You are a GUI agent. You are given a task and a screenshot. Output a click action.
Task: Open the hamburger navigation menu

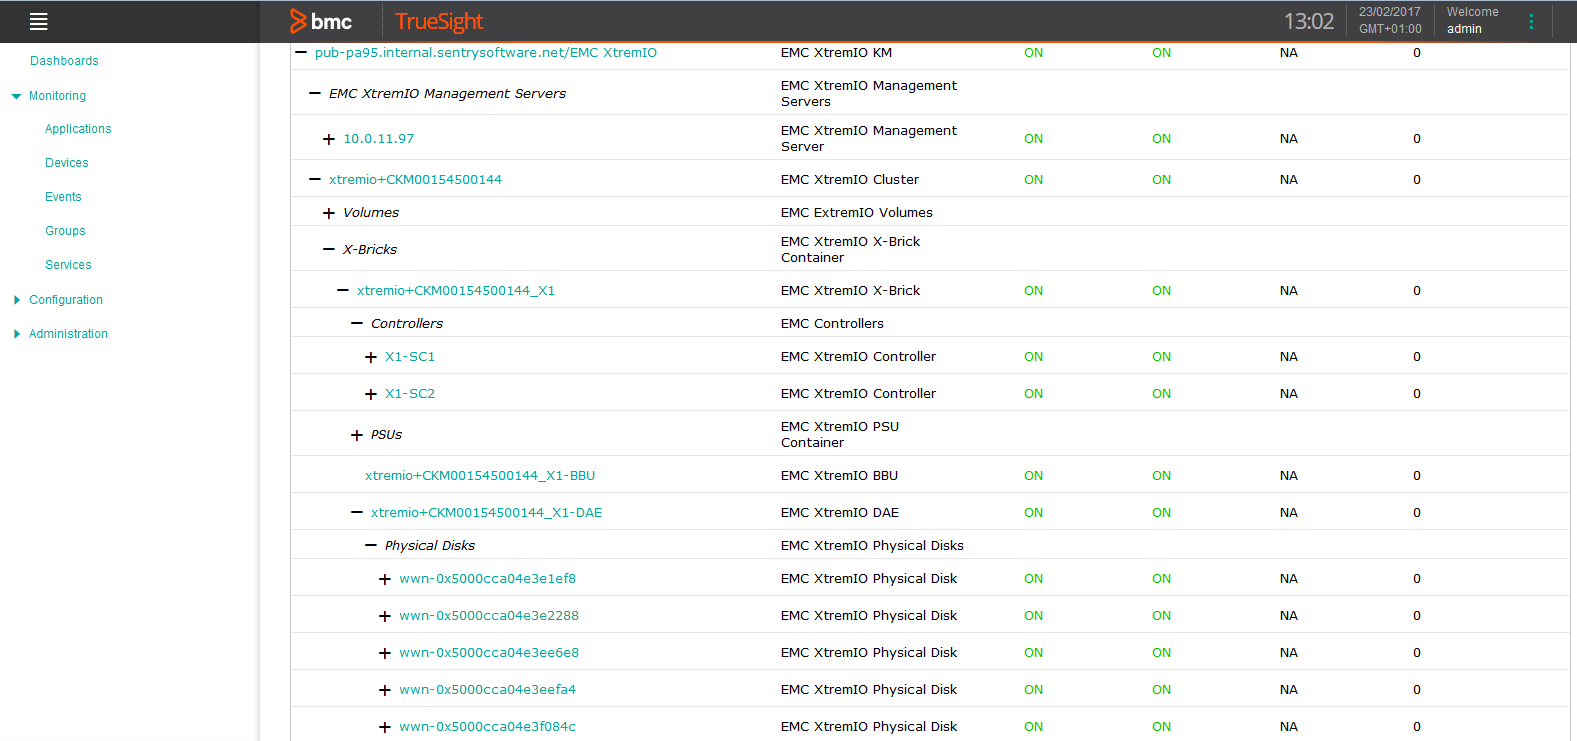[x=39, y=21]
